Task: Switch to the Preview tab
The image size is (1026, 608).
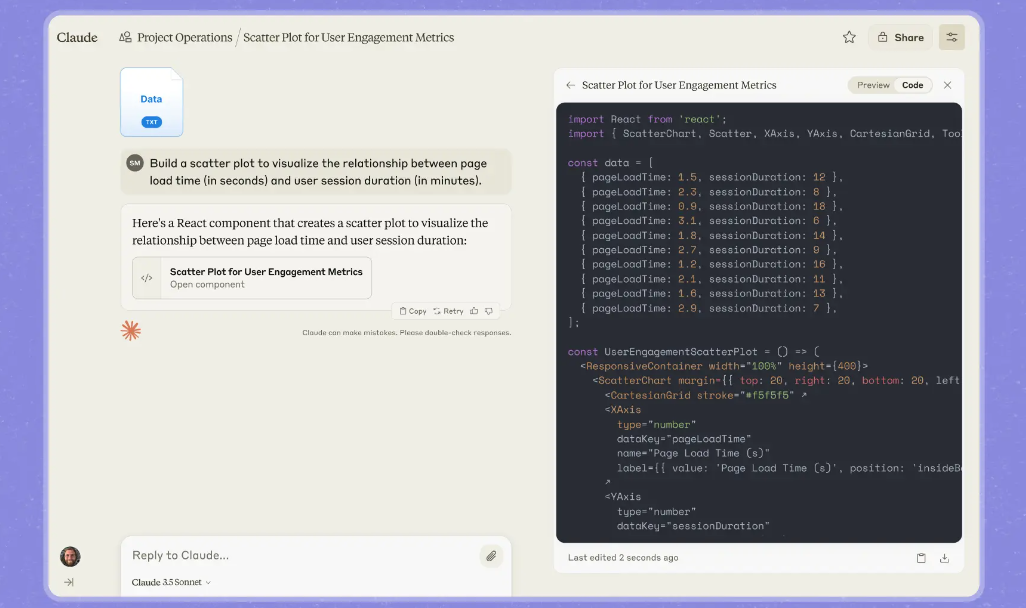Action: [x=873, y=85]
